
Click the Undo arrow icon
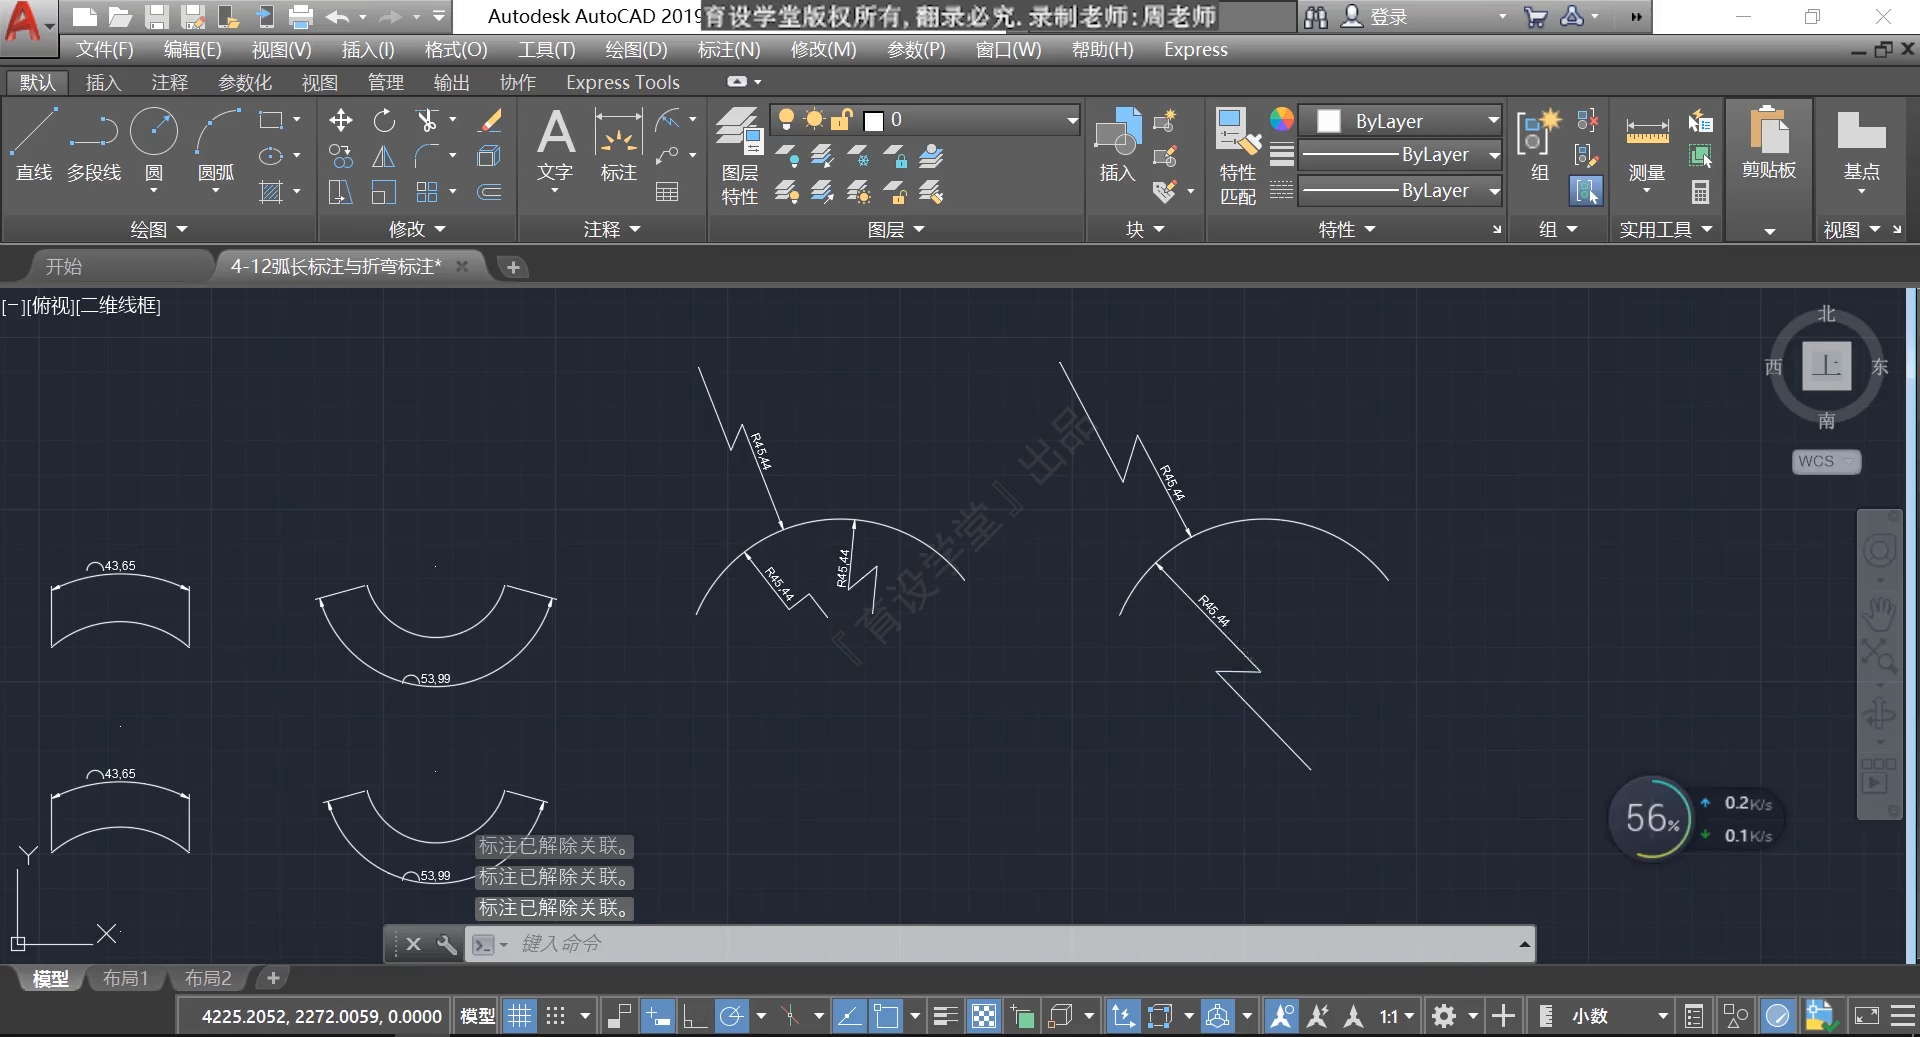338,16
